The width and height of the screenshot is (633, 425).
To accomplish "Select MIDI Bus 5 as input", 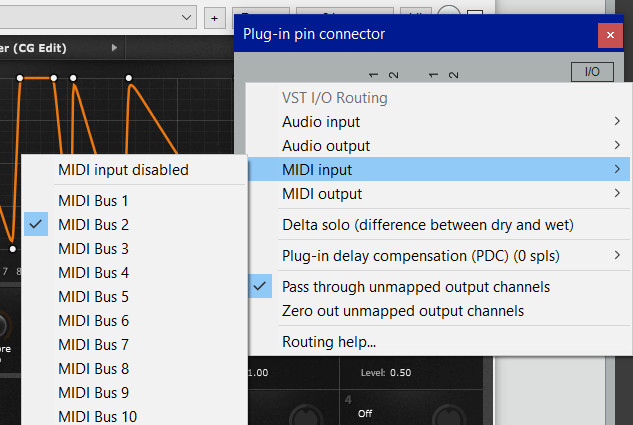I will point(93,297).
